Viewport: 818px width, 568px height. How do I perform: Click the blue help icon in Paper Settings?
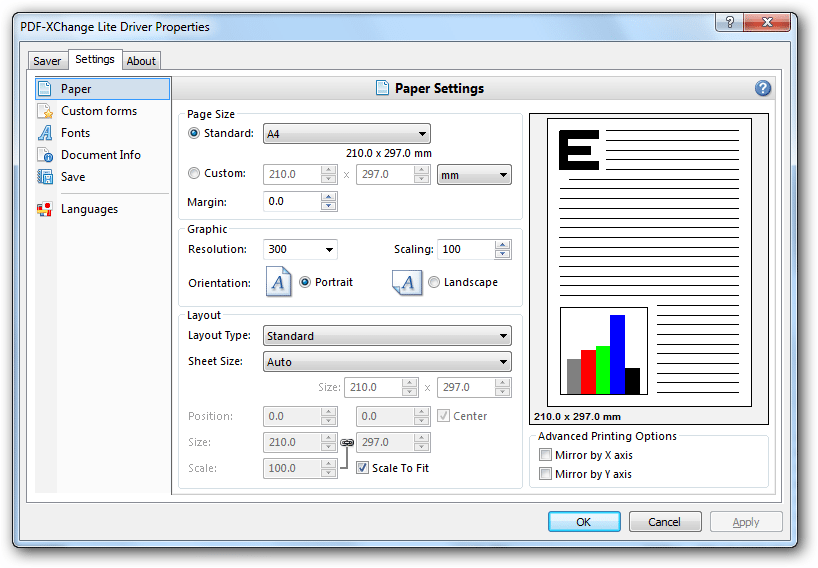[763, 88]
